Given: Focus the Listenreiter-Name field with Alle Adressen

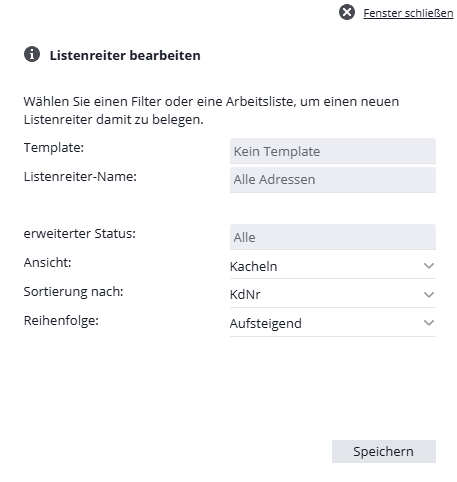Looking at the screenshot, I should (333, 180).
